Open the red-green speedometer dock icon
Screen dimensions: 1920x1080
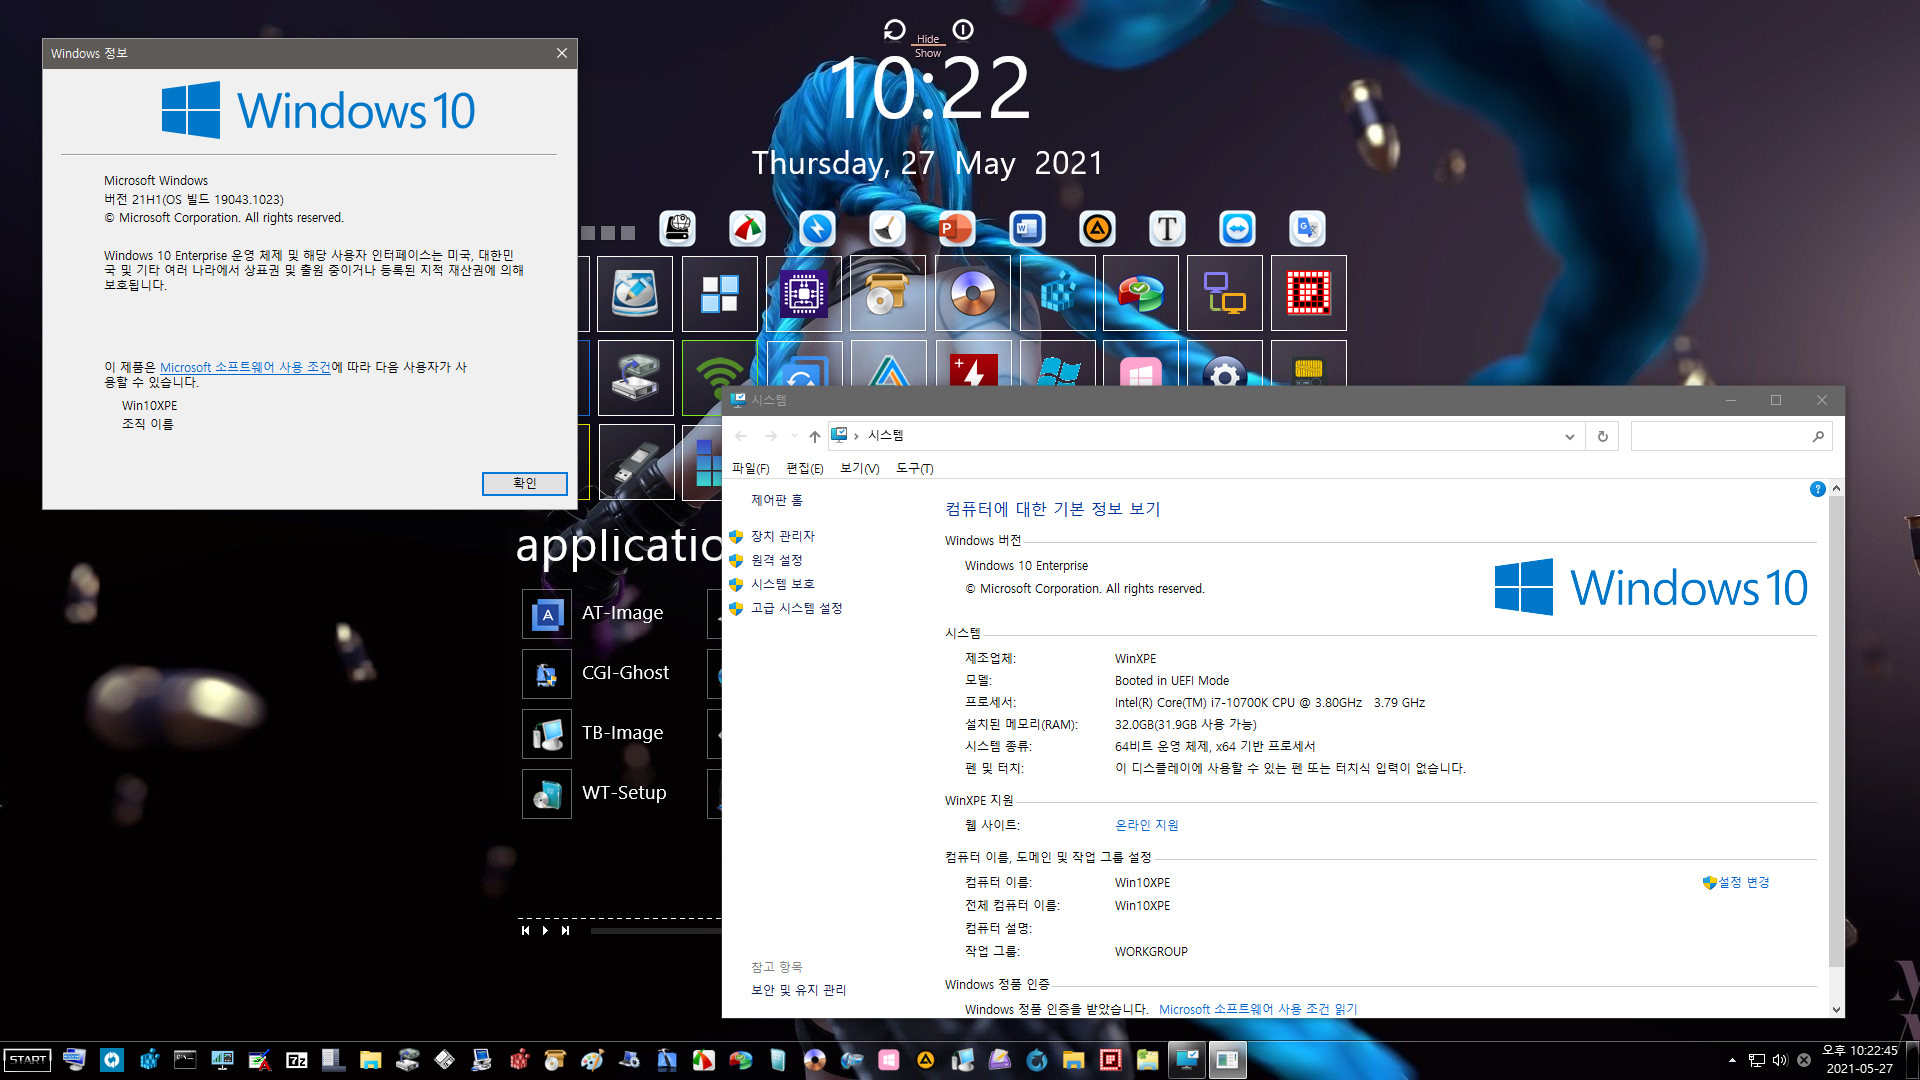(747, 229)
